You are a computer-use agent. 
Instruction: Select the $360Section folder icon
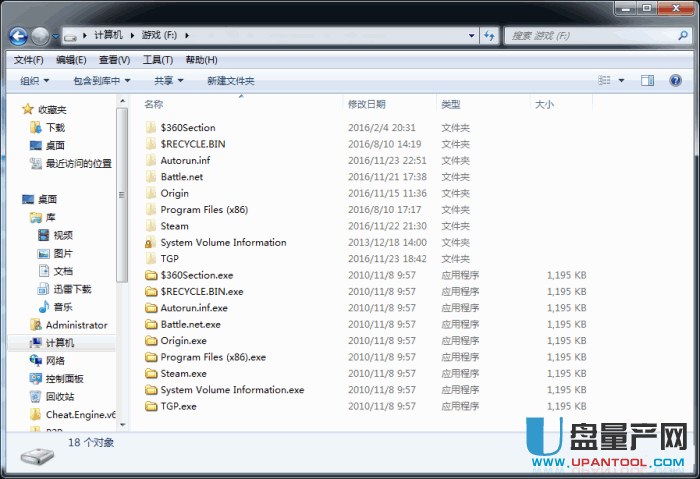[151, 128]
